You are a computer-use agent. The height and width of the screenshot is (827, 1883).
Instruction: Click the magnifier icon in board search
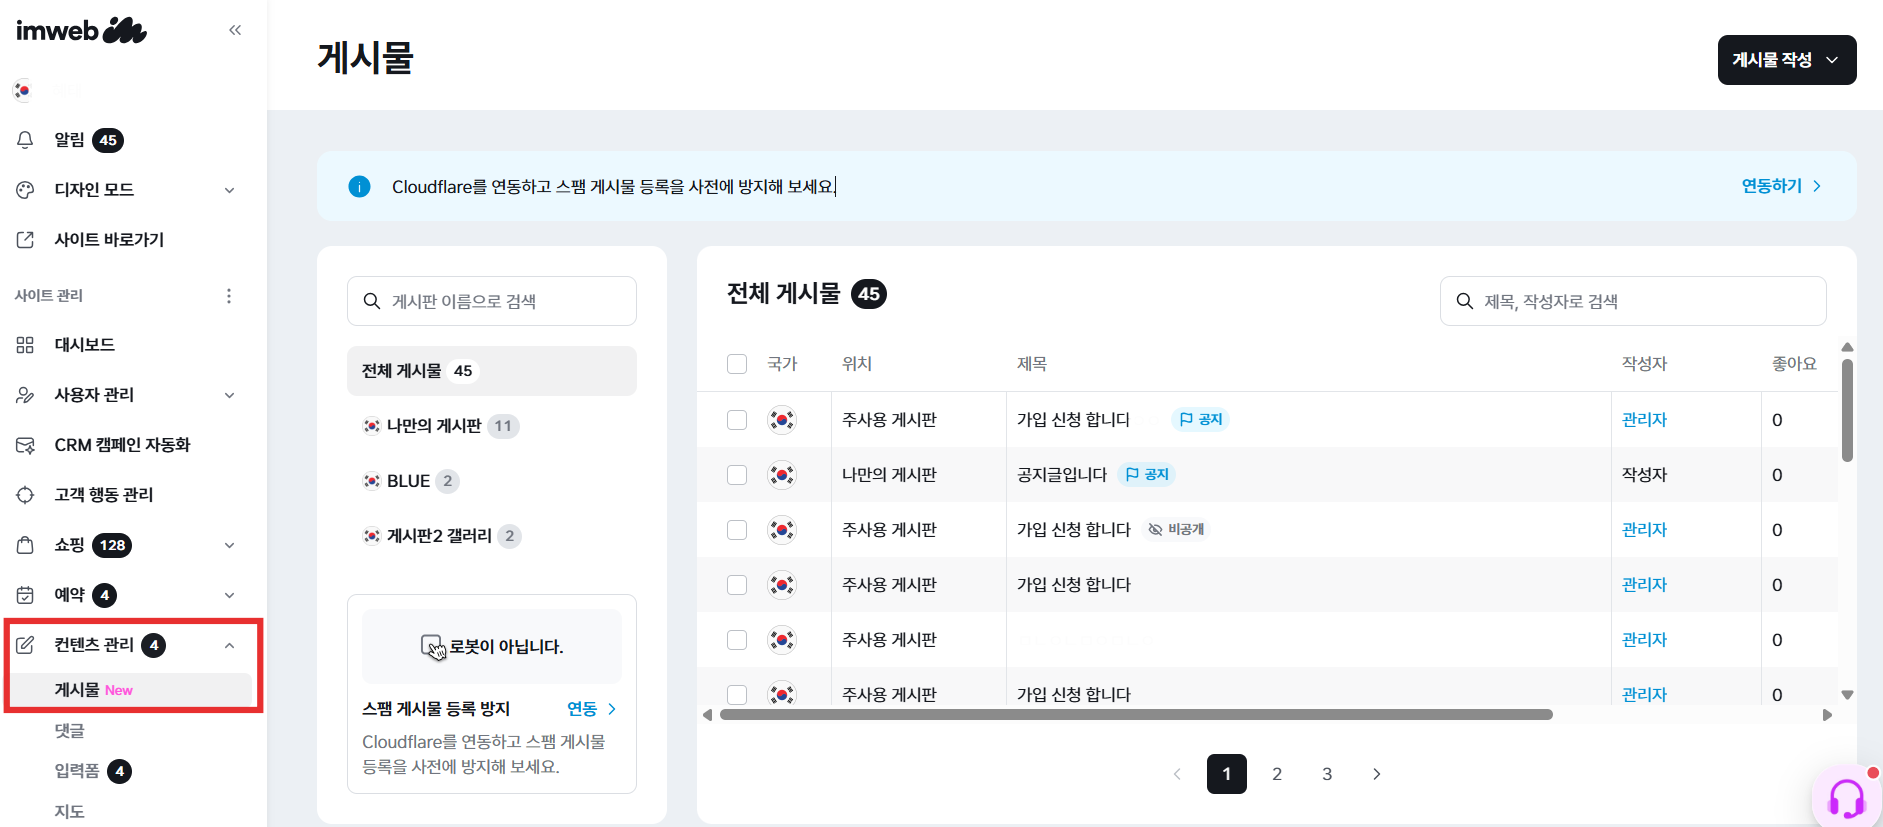pos(371,301)
